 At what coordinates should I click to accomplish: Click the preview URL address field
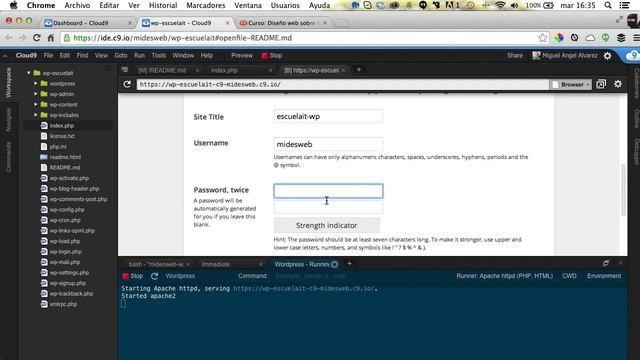coord(342,84)
